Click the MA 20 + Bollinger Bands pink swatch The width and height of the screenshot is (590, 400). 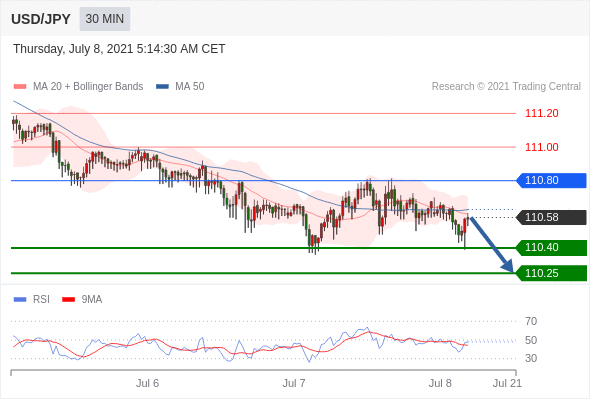click(20, 87)
